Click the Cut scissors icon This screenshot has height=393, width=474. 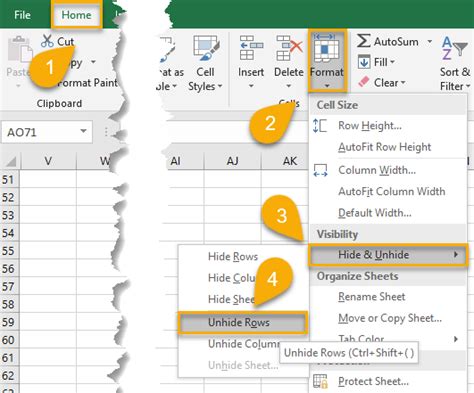(x=47, y=41)
